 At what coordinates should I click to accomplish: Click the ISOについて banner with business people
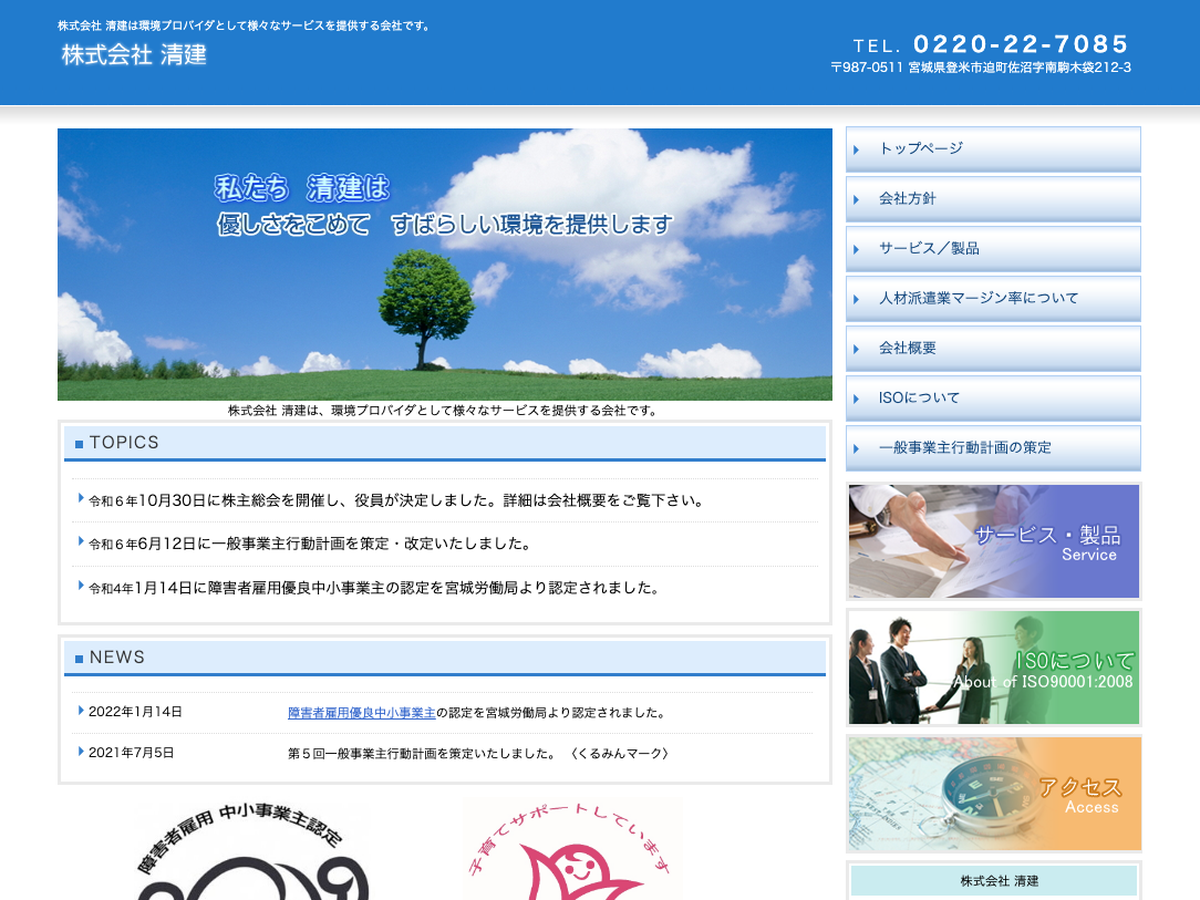[993, 667]
